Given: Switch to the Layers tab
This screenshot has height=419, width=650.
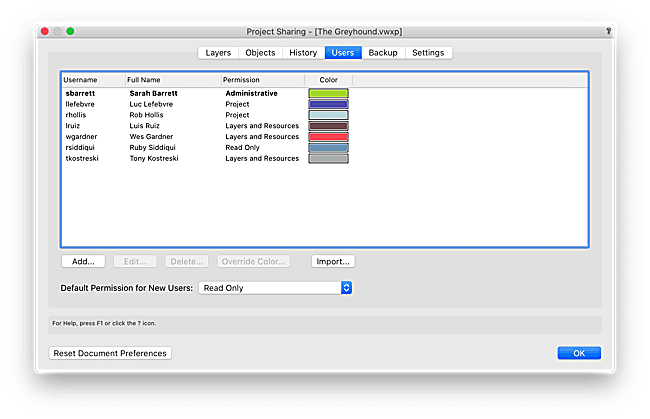Looking at the screenshot, I should [218, 53].
